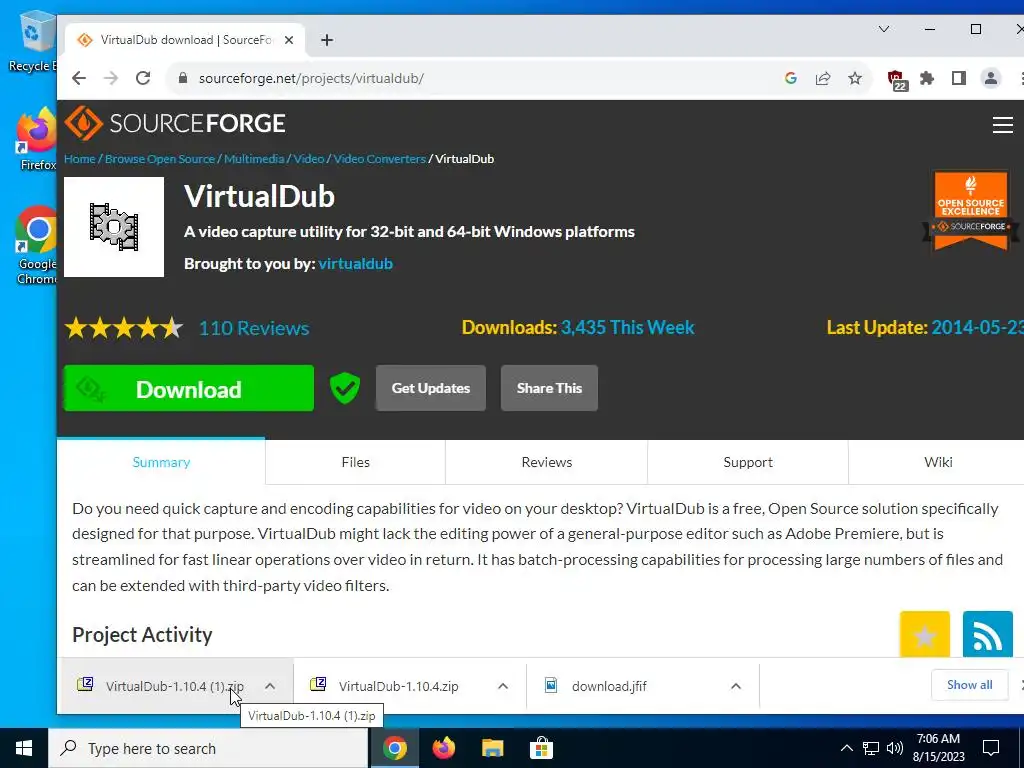Click 3,435 This Week downloads link
This screenshot has height=768, width=1024.
click(x=628, y=327)
